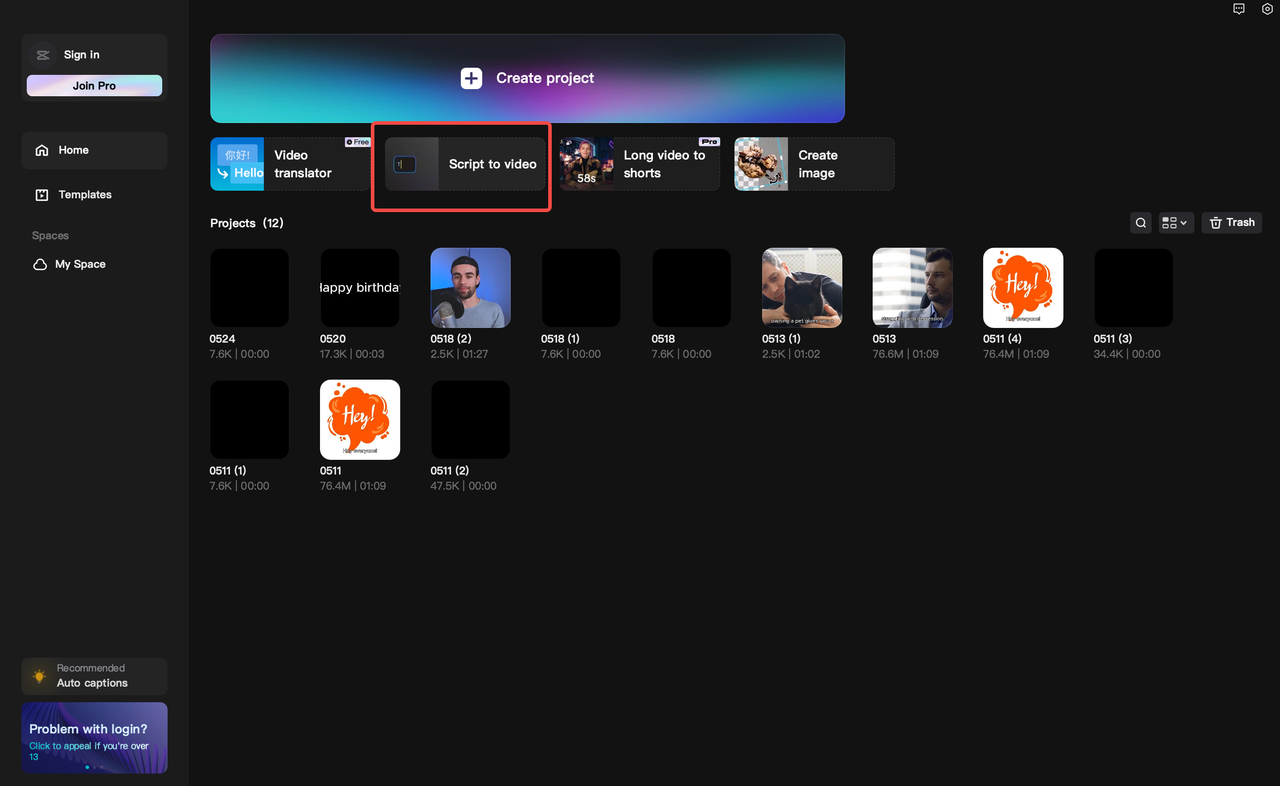Open Templates in the sidebar
The image size is (1280, 786).
click(x=94, y=195)
